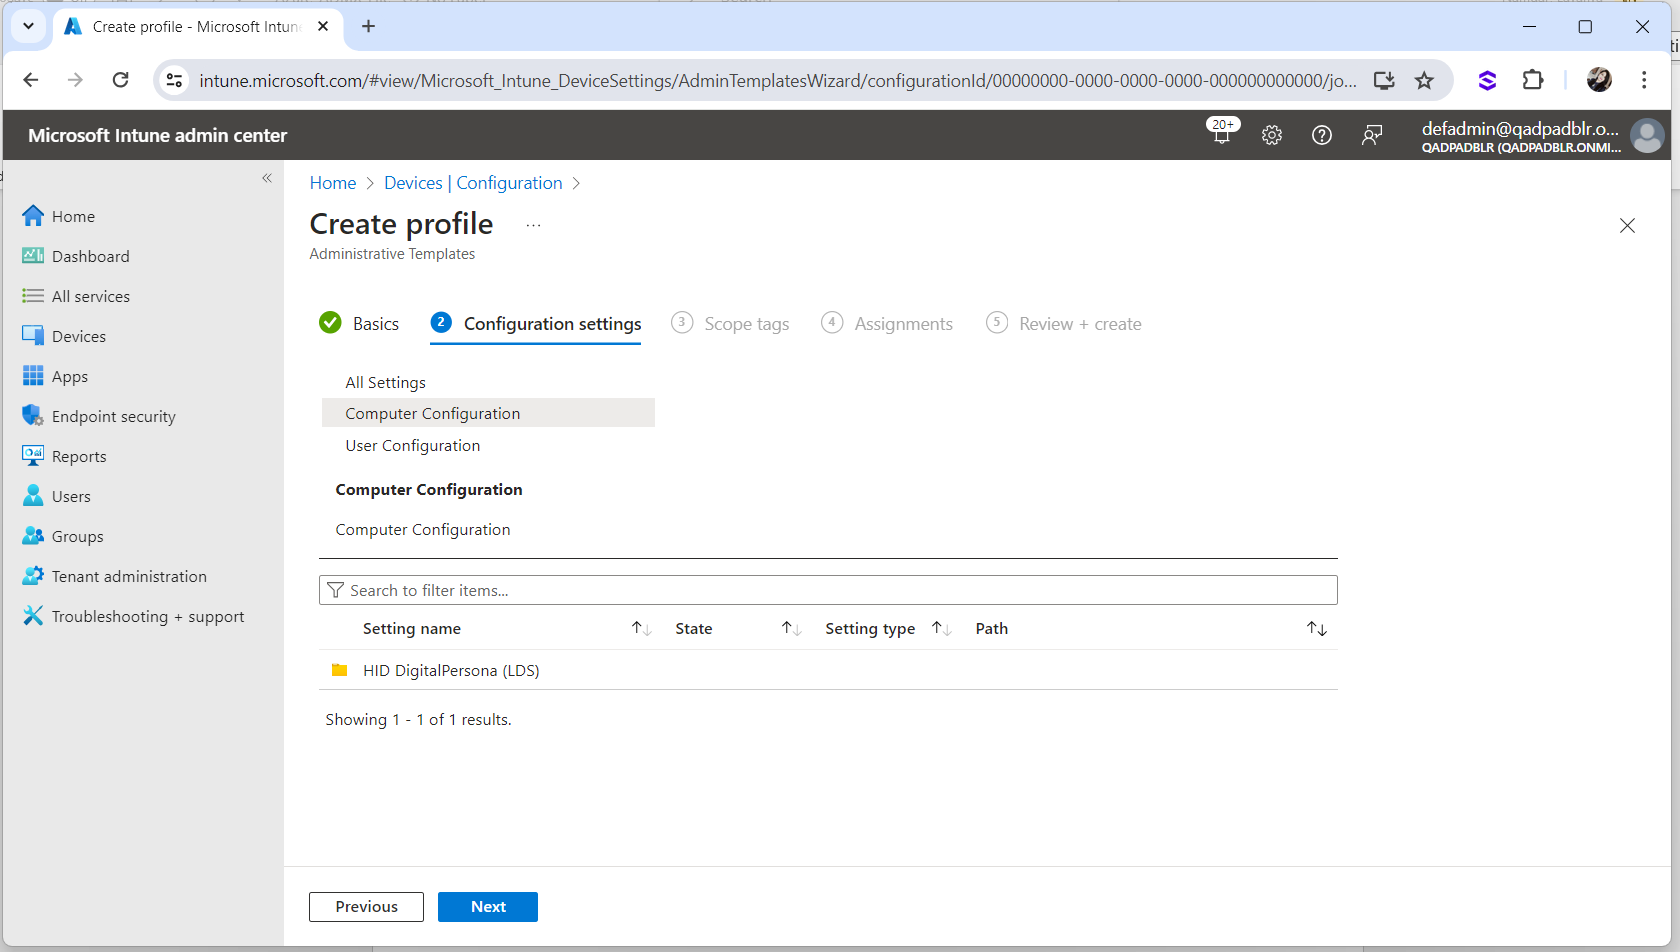The image size is (1680, 952).
Task: Reload the browser page
Action: pos(120,80)
